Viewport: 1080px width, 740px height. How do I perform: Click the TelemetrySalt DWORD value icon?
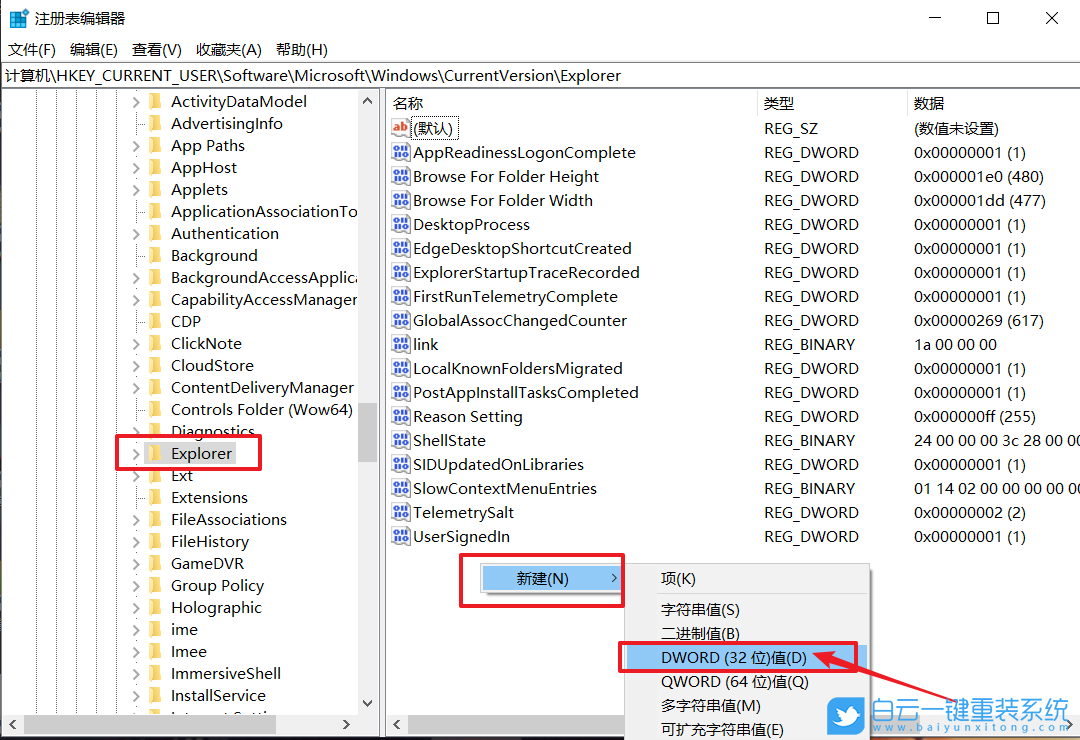[400, 512]
